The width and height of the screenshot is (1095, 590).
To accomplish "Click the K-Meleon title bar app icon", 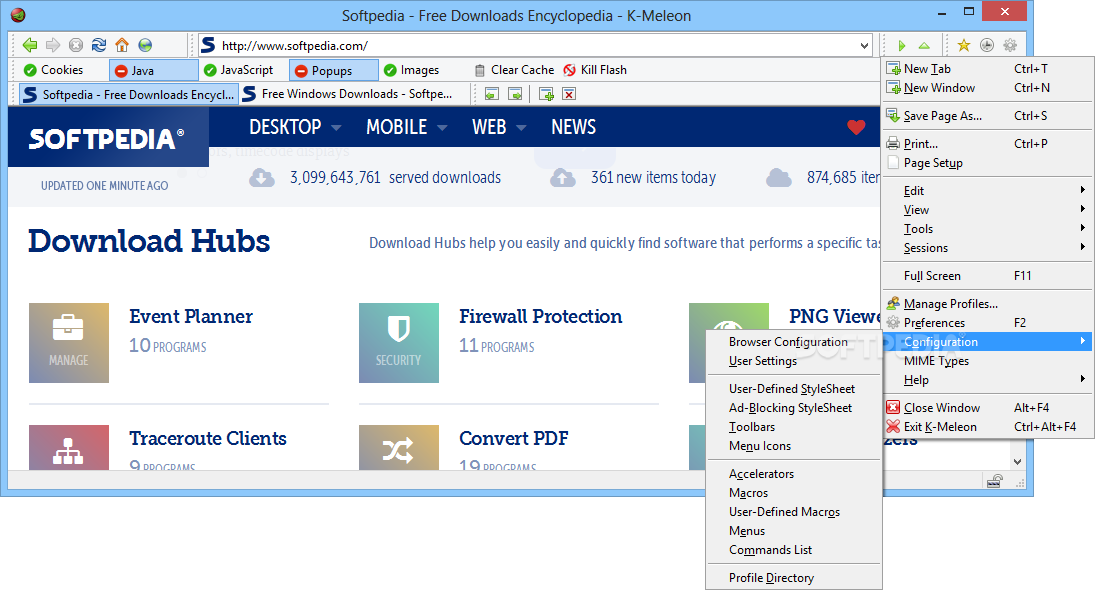I will [19, 15].
